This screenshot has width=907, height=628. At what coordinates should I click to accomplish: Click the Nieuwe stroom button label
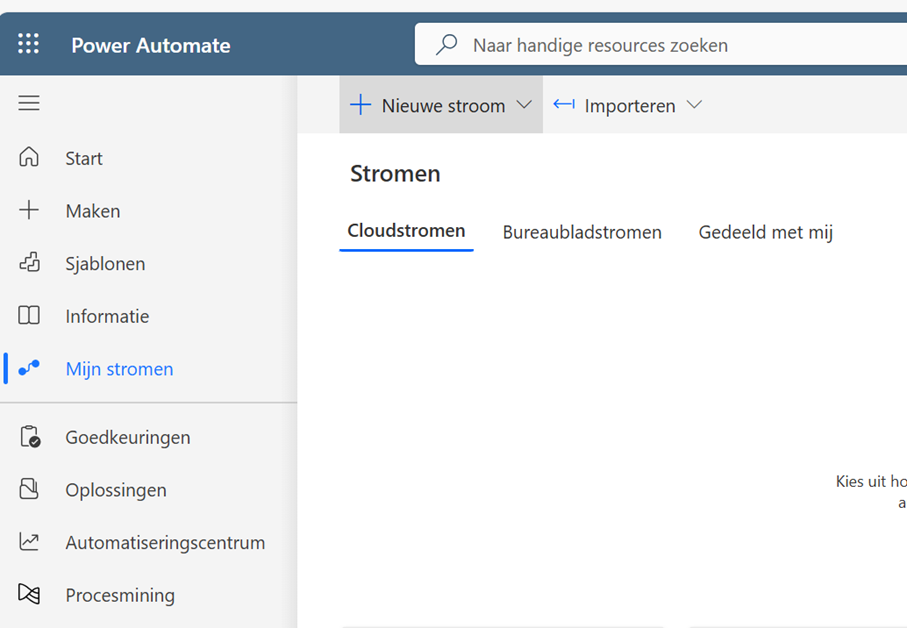pyautogui.click(x=443, y=106)
